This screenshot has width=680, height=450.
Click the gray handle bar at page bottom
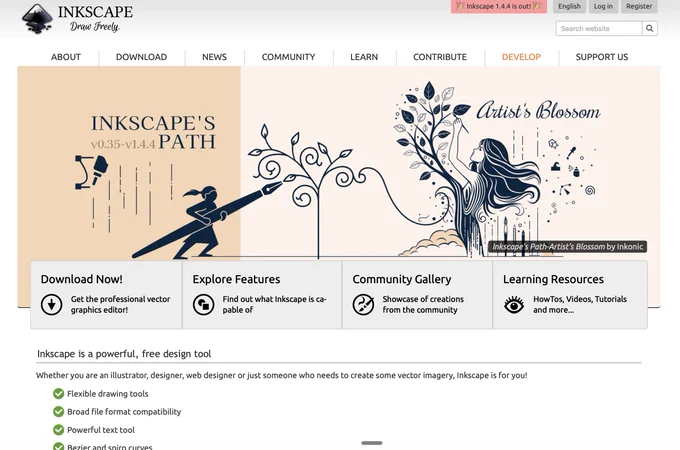[x=372, y=443]
